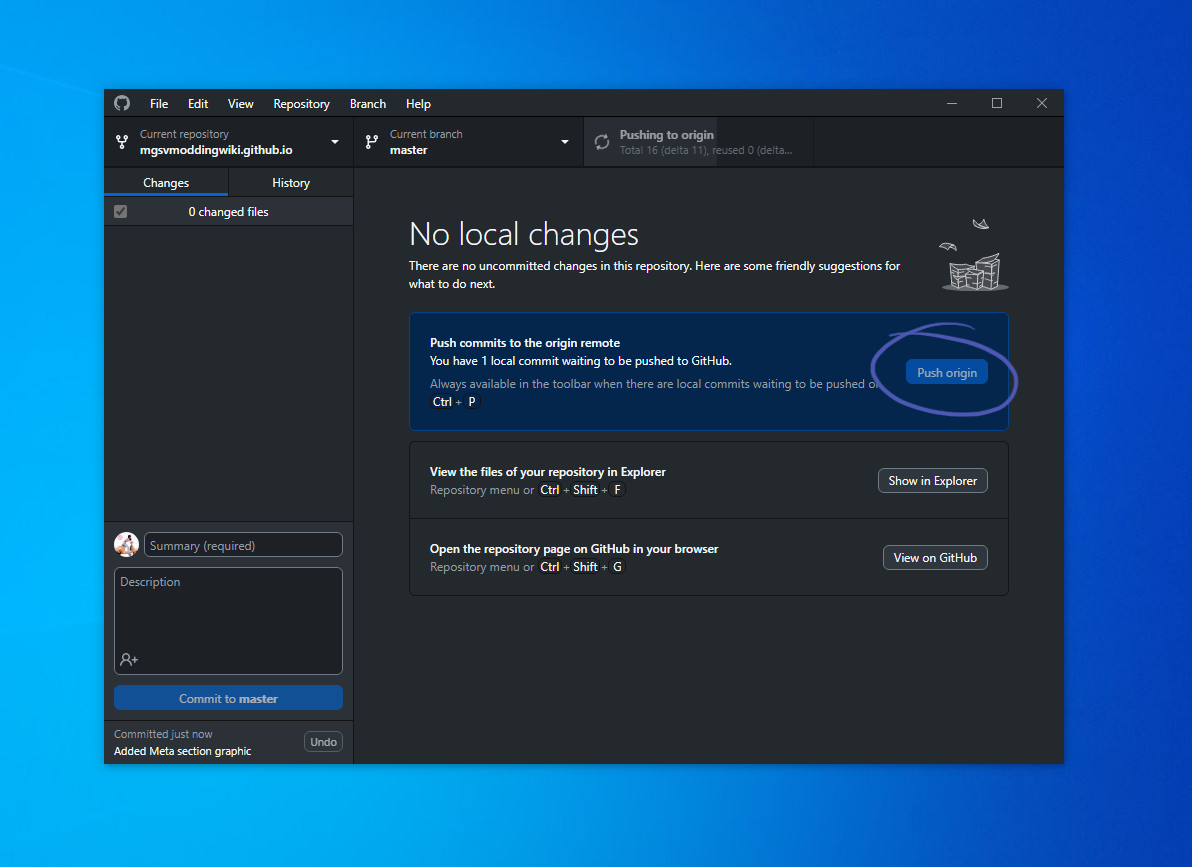The height and width of the screenshot is (867, 1192).
Task: Click the '0 changed files' label
Action: (228, 211)
